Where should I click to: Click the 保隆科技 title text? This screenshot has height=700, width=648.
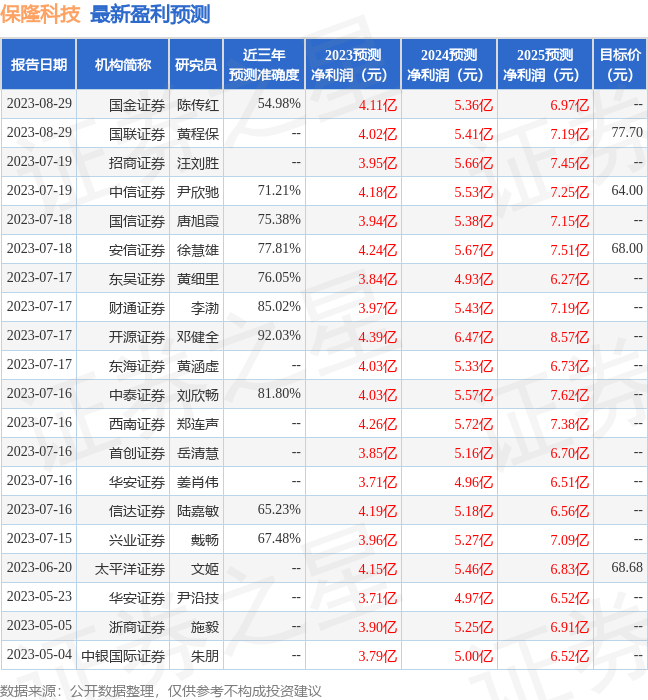(x=40, y=14)
